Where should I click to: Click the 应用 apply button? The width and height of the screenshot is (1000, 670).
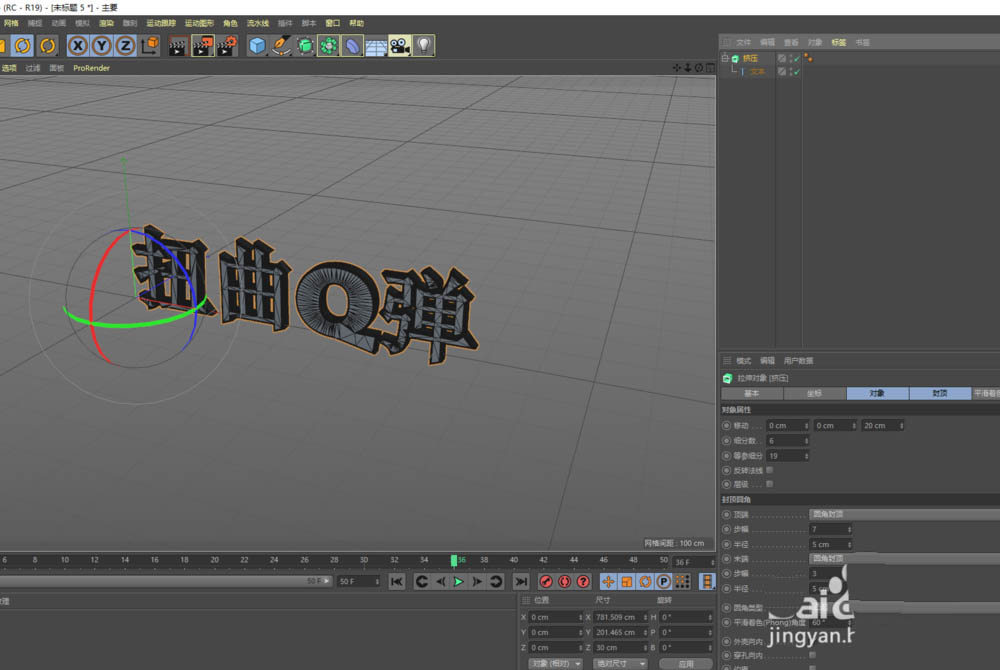tap(688, 663)
